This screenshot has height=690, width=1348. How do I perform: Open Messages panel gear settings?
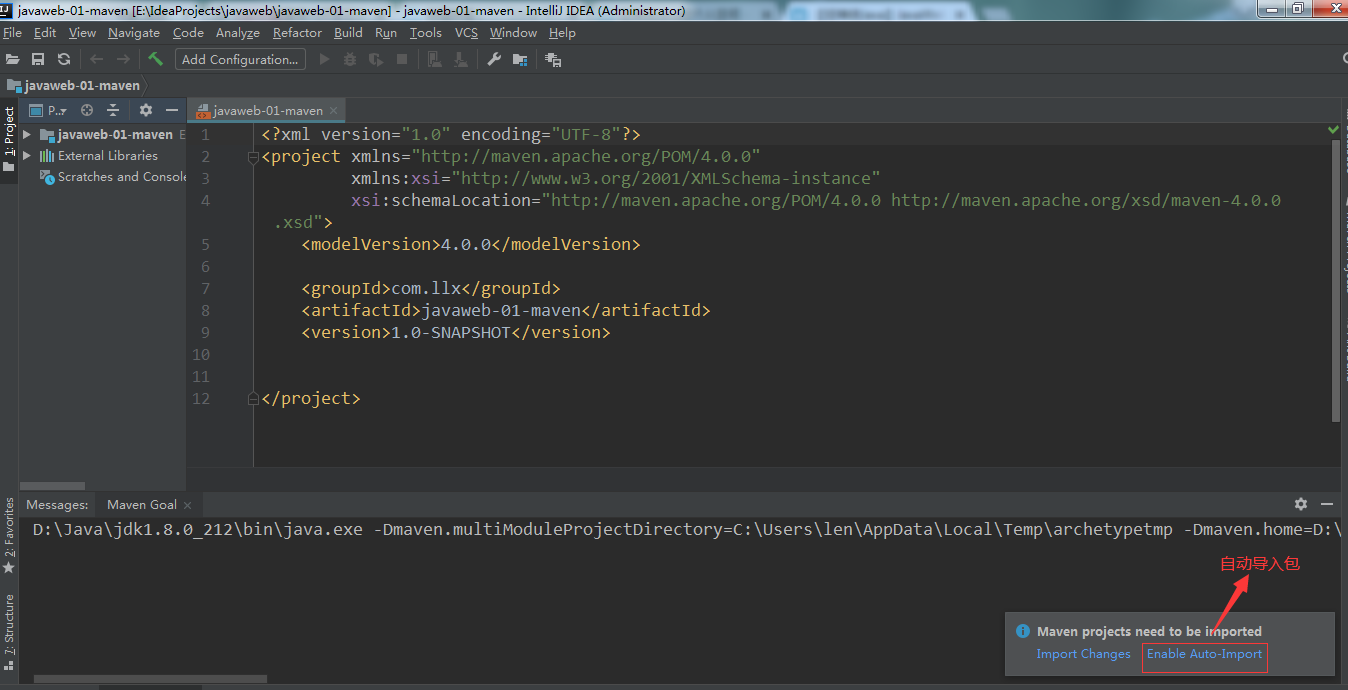1301,504
